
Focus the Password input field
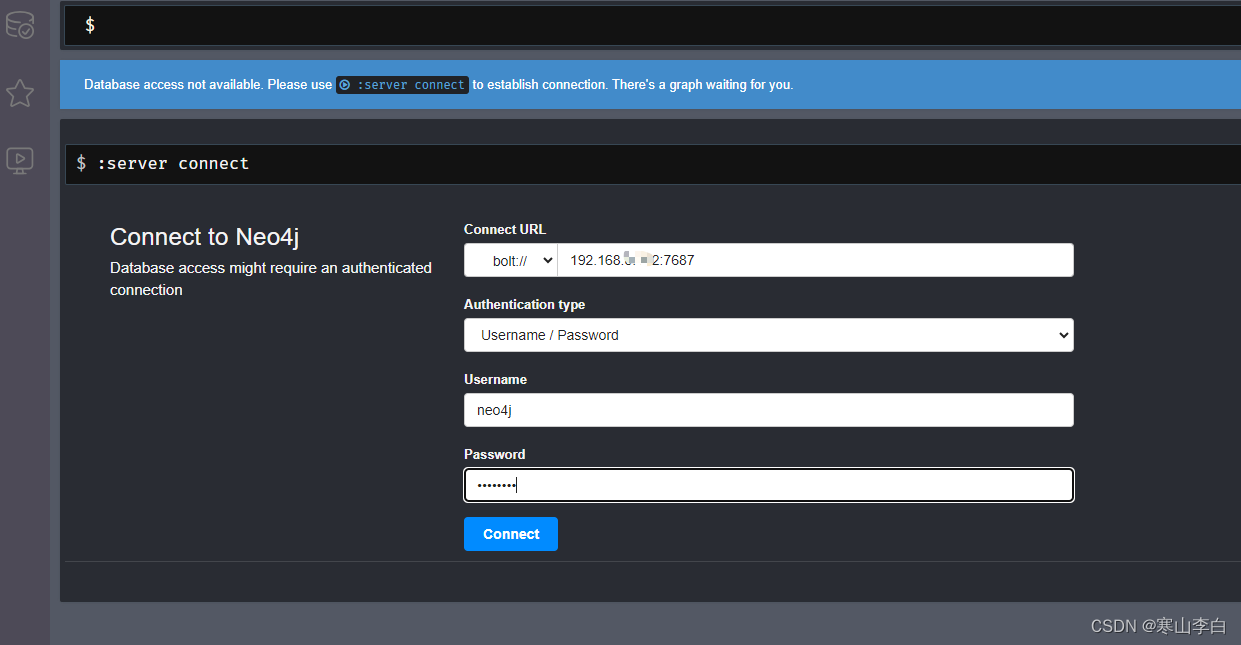click(768, 485)
